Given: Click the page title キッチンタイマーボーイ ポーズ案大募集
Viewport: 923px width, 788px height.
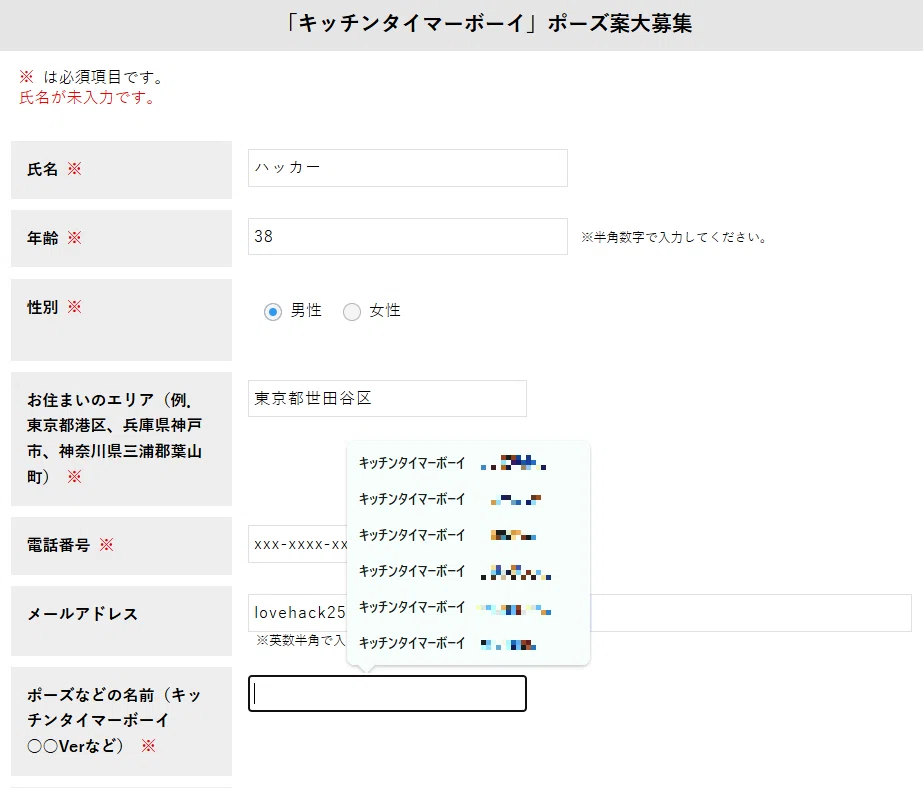Looking at the screenshot, I should [x=487, y=24].
